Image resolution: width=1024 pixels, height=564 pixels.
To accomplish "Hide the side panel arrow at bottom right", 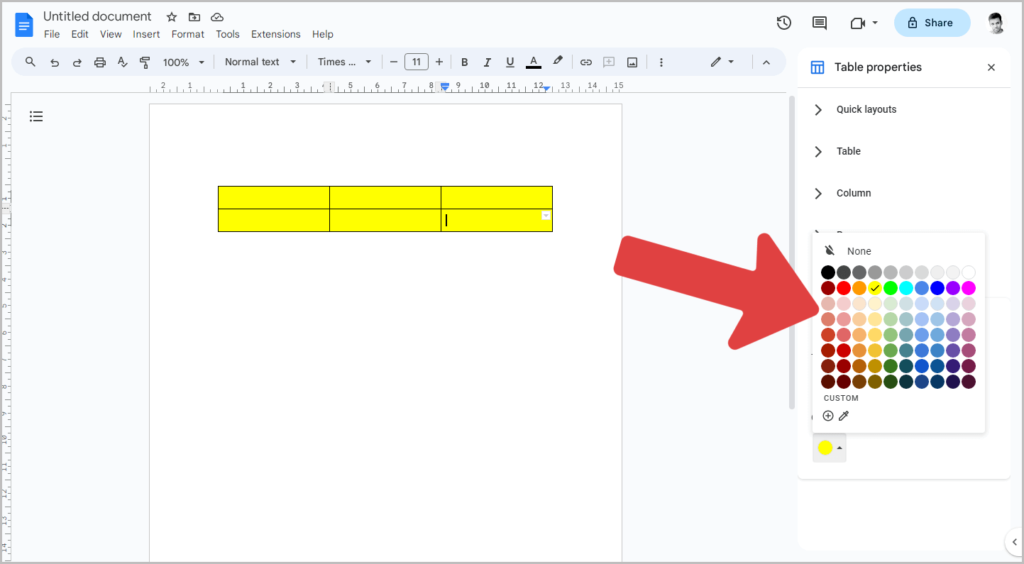I will tap(1014, 542).
